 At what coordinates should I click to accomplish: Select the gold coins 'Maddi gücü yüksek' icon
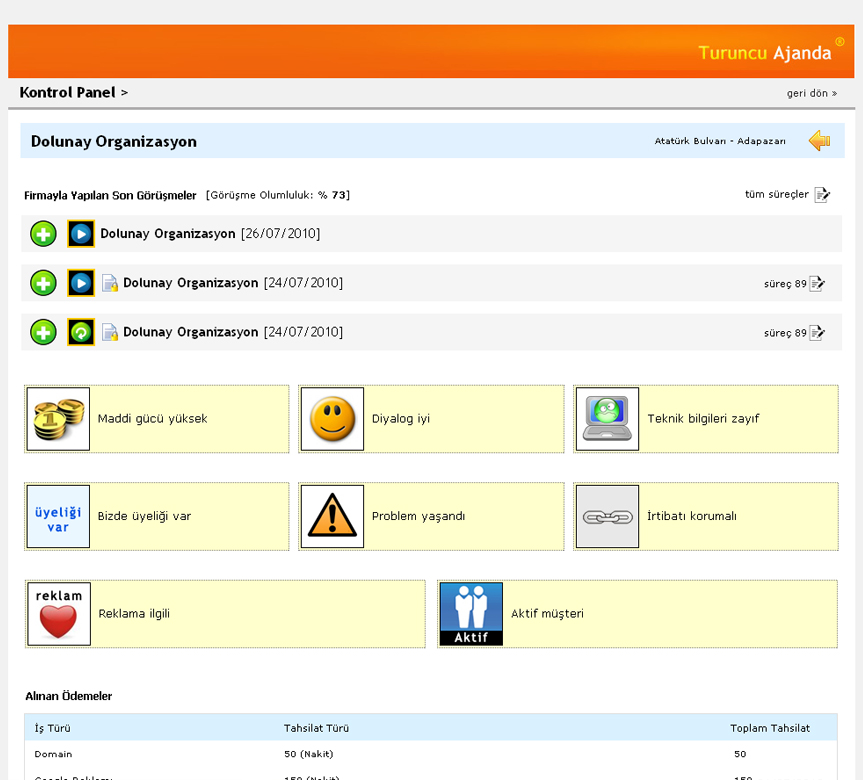(58, 419)
